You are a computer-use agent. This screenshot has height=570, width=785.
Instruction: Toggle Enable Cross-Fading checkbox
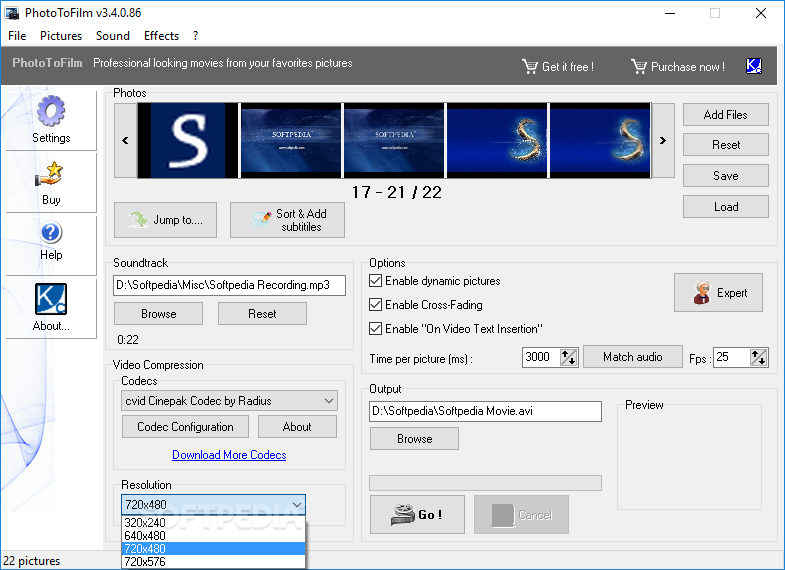[375, 304]
